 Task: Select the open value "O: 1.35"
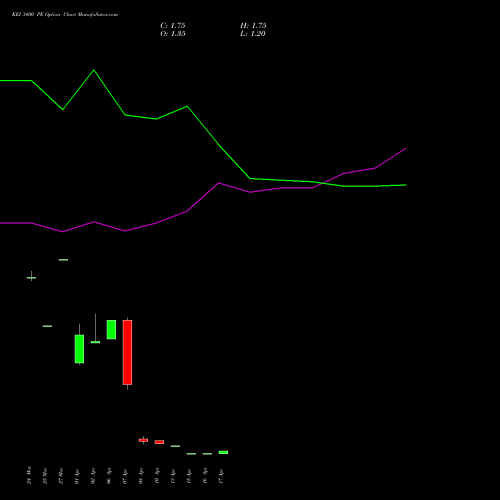[x=173, y=34]
